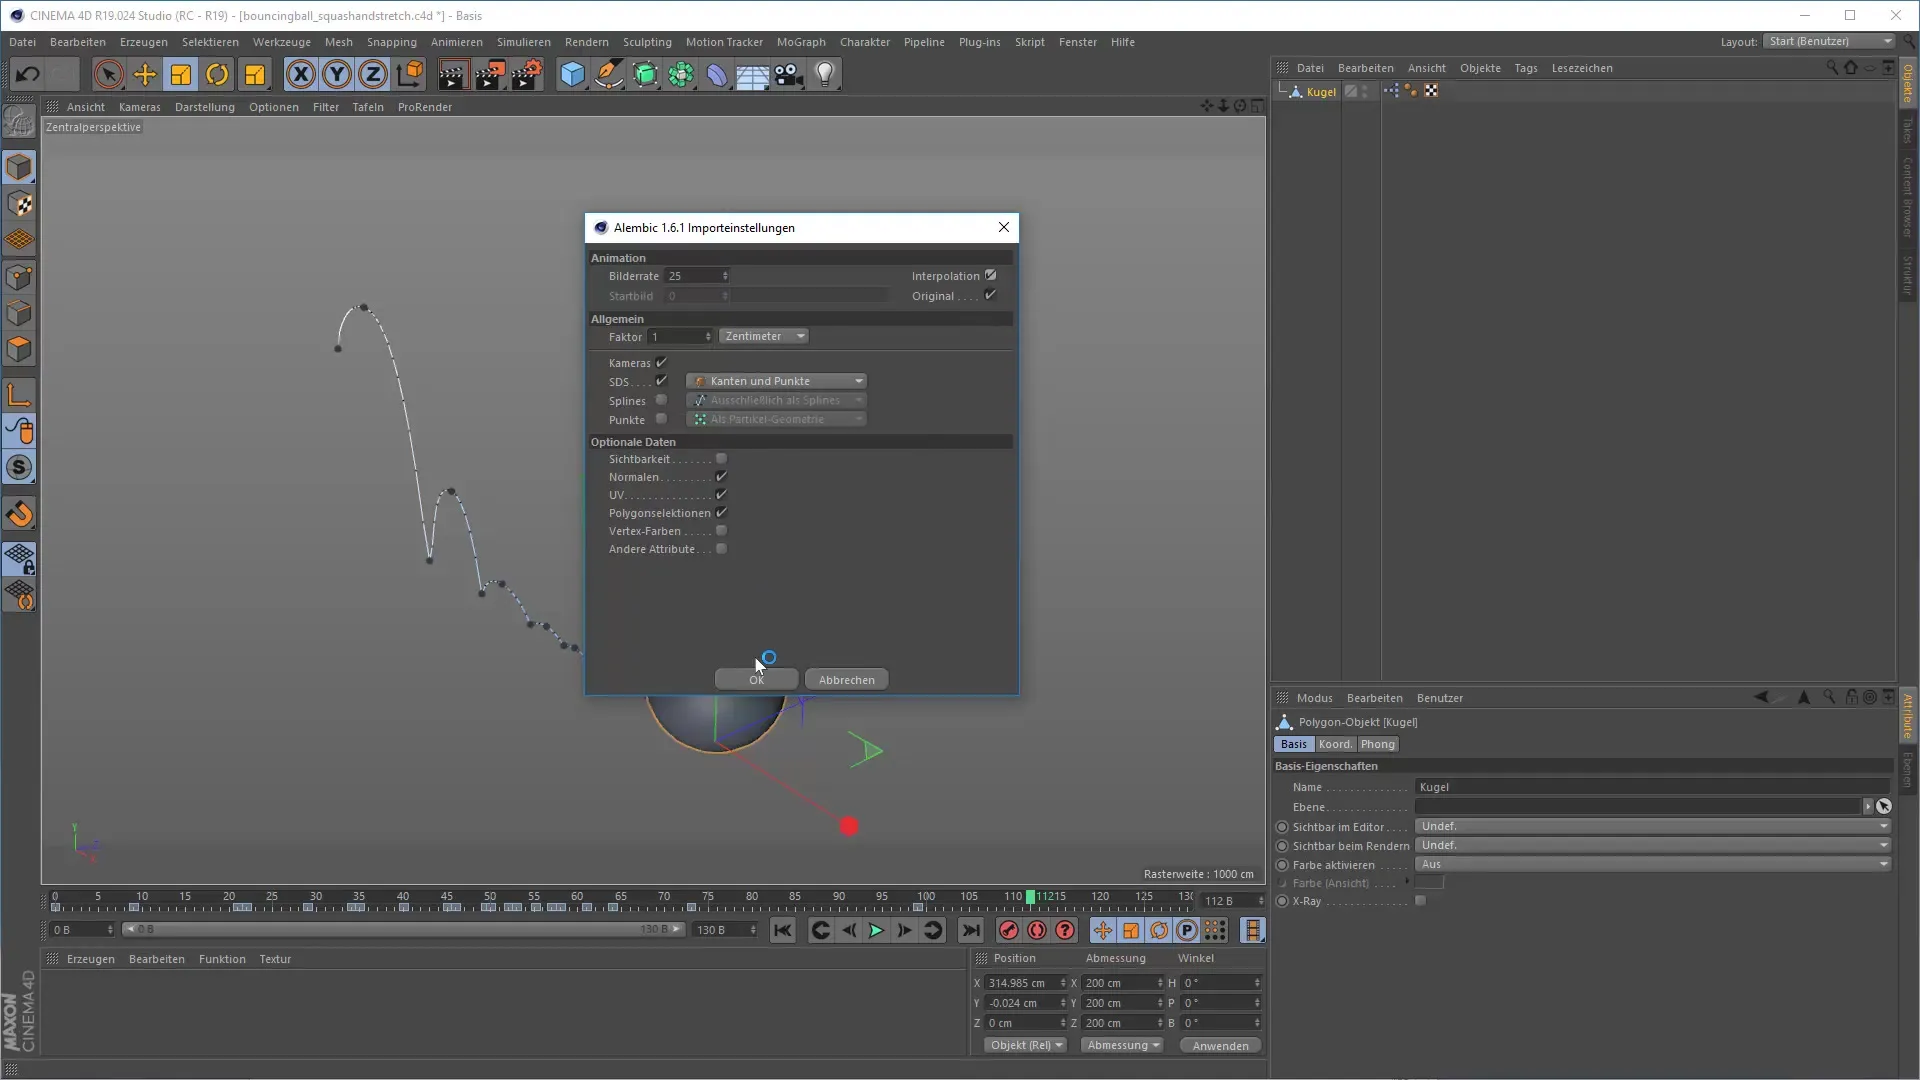
Task: Enable snapping S icon in left palette
Action: coord(19,468)
